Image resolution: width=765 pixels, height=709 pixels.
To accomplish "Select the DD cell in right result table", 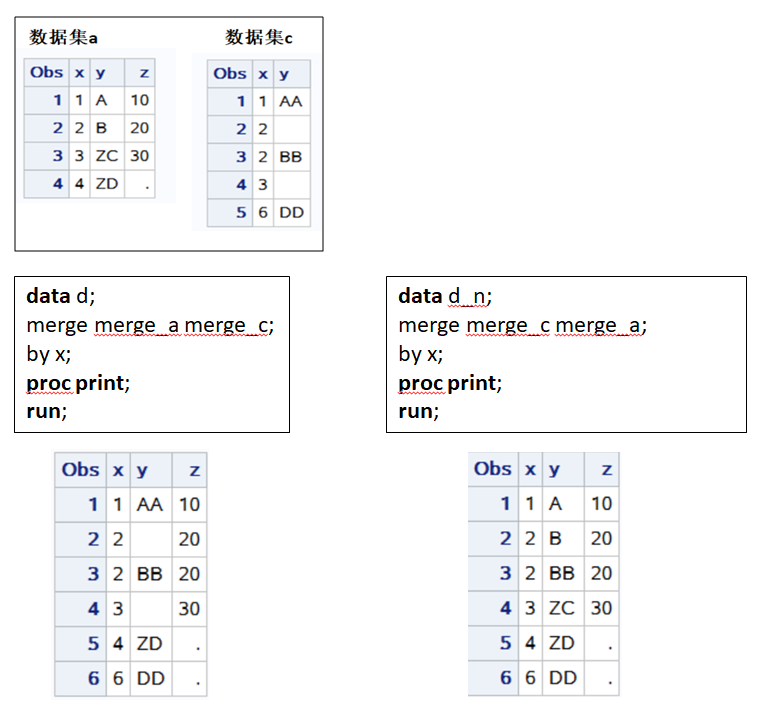I will coord(563,677).
